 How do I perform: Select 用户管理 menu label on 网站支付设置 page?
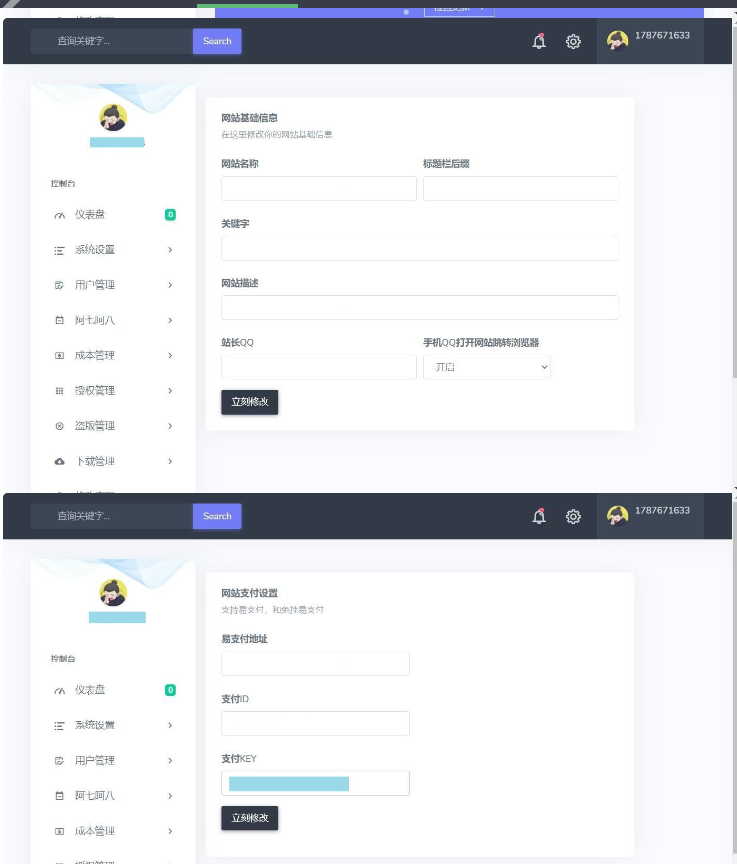click(95, 760)
